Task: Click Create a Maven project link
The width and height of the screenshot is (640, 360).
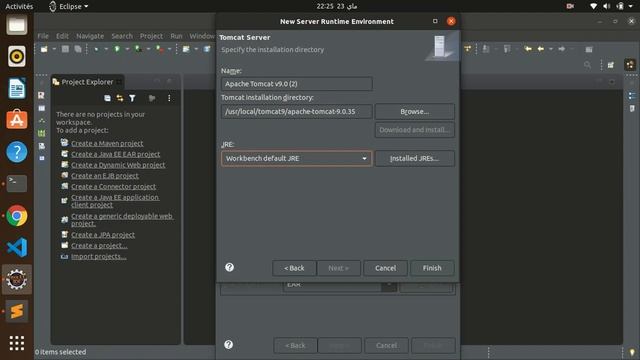Action: coord(107,143)
